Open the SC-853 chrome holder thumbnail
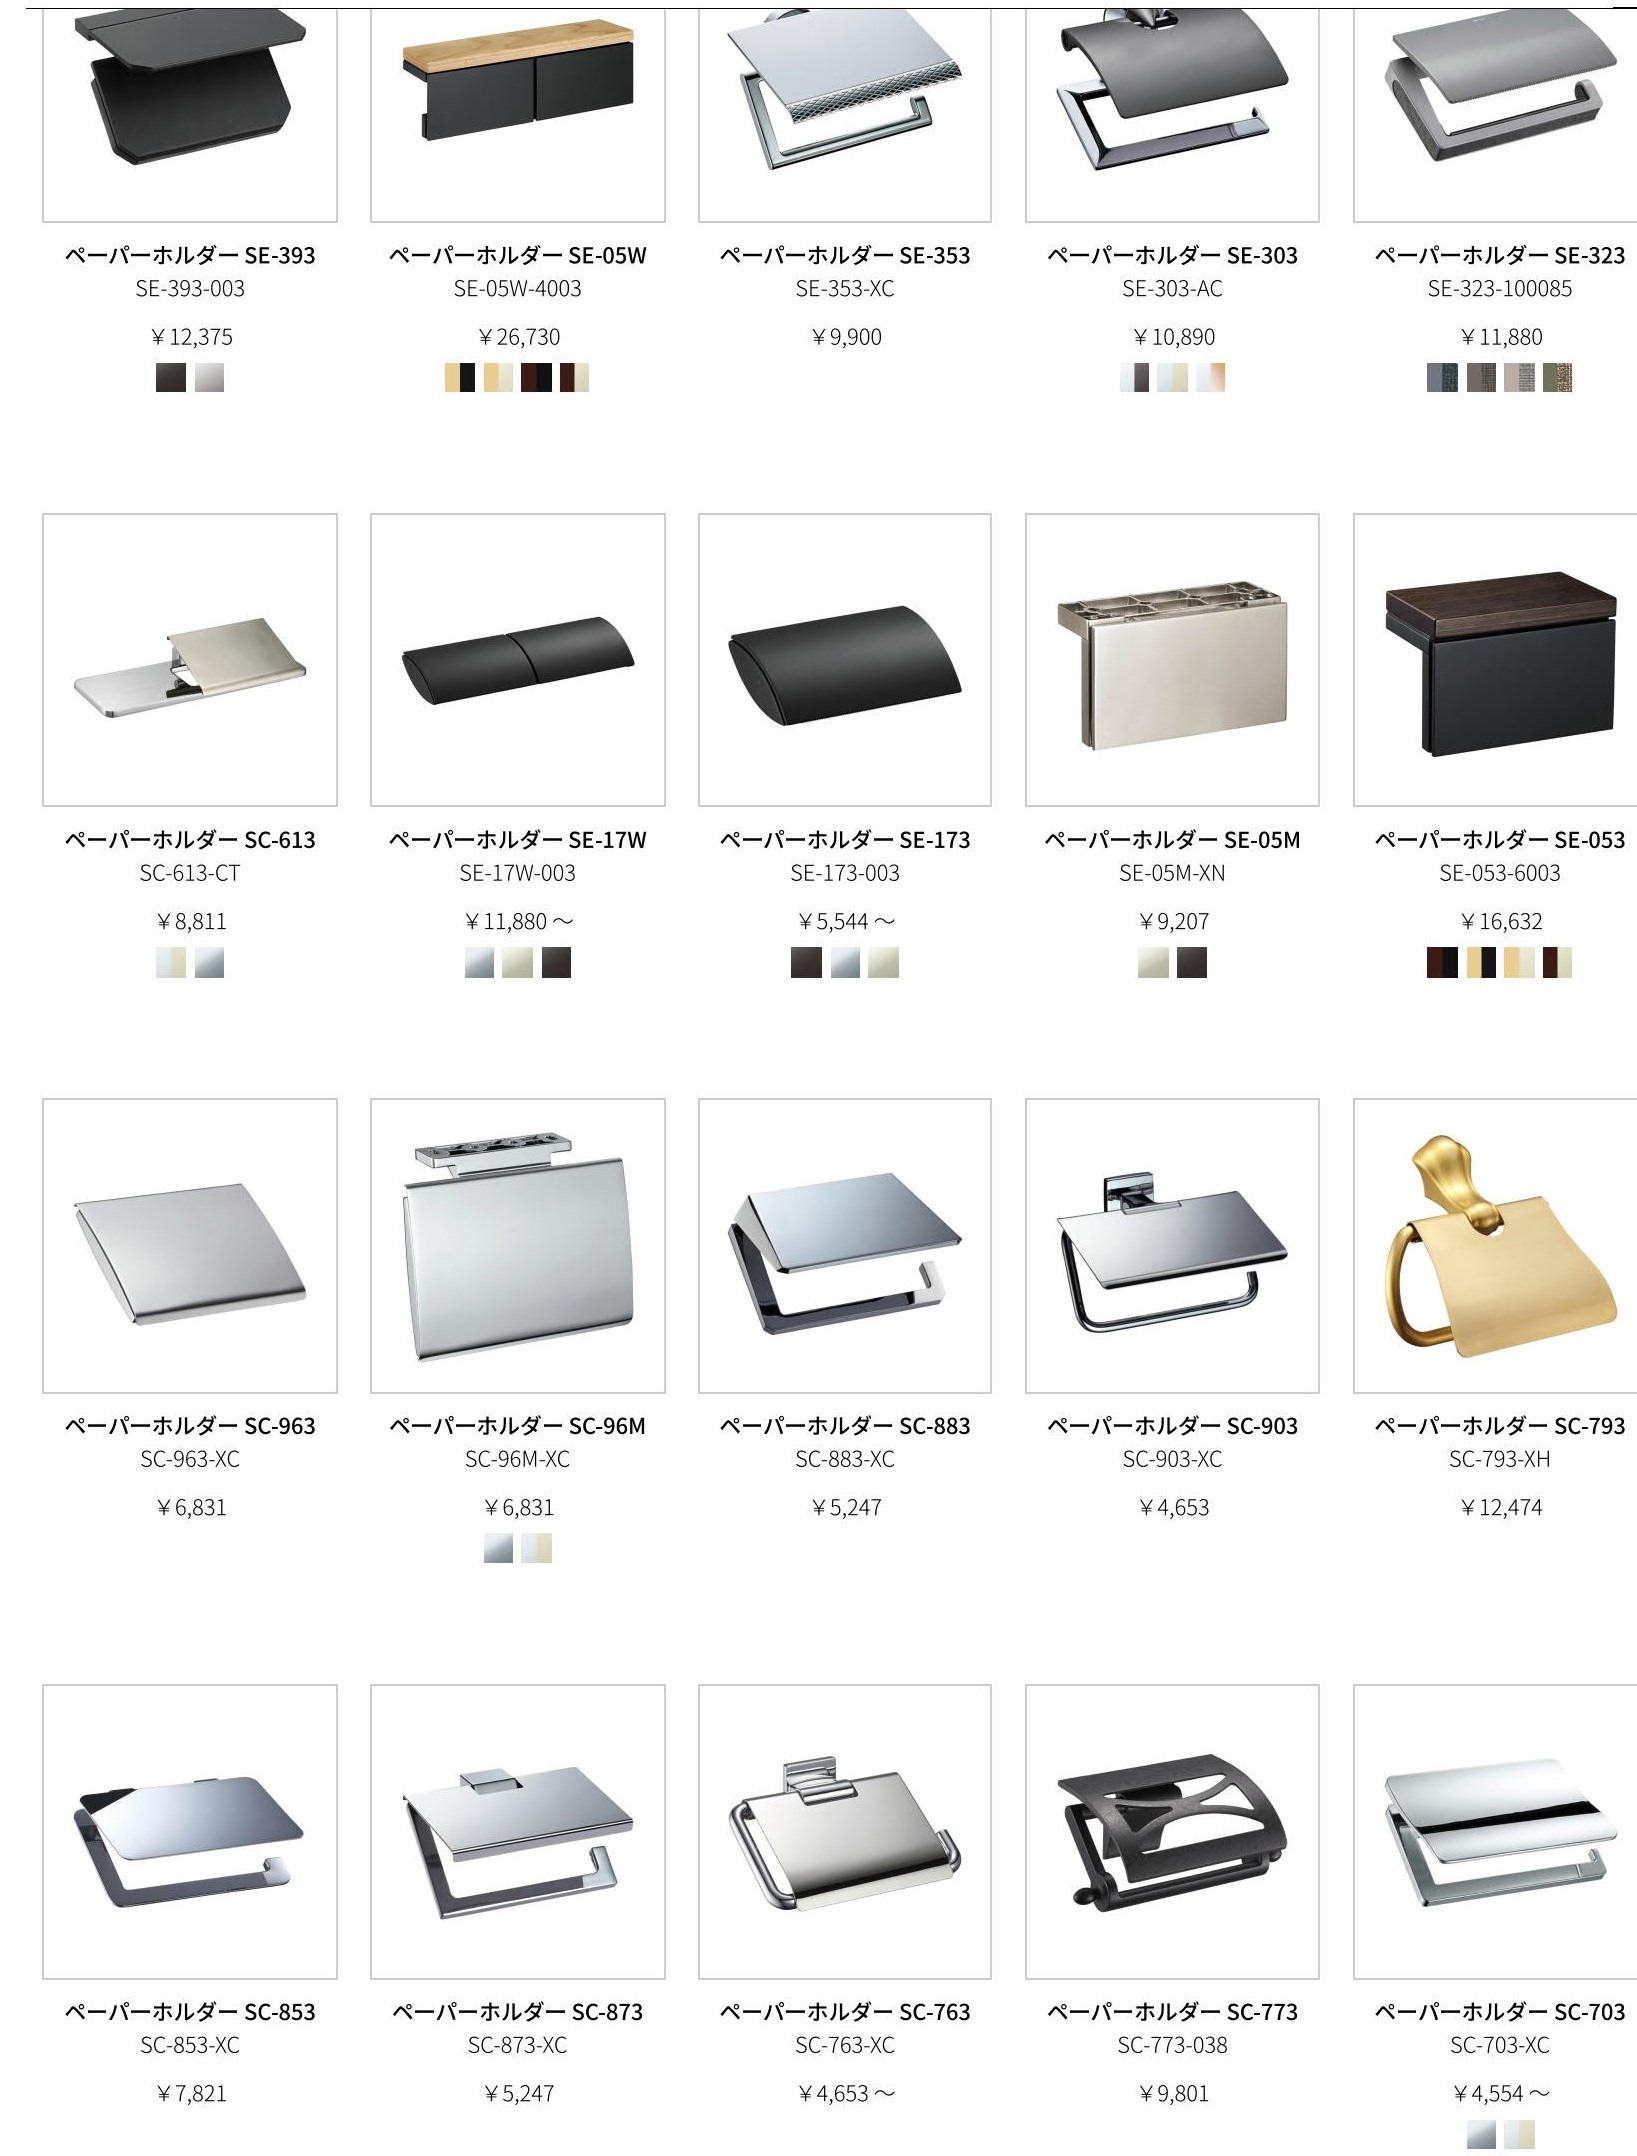 point(190,1832)
